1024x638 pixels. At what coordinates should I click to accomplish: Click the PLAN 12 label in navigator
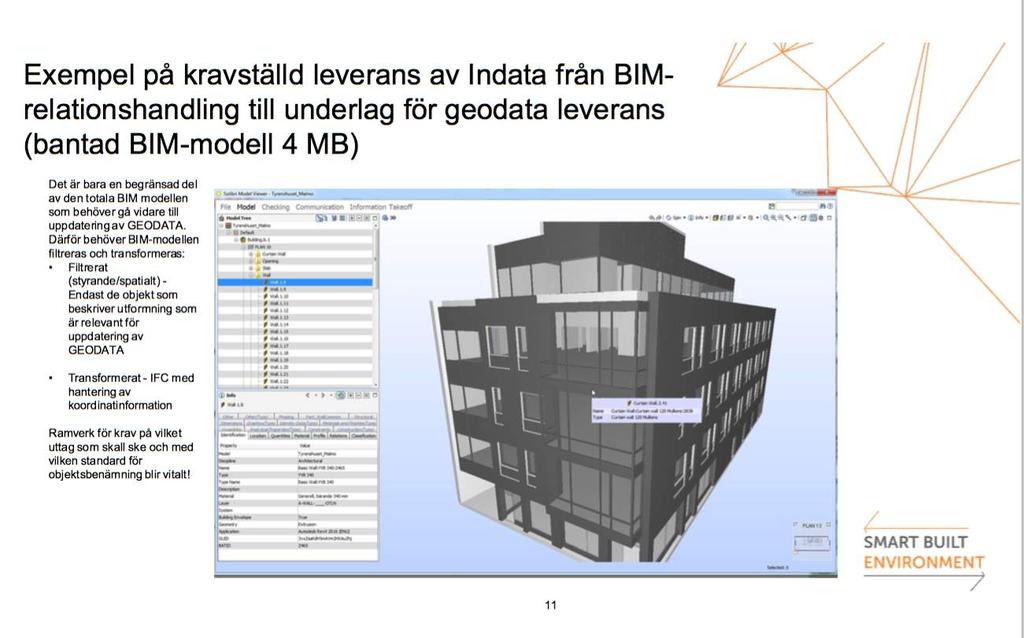click(812, 525)
